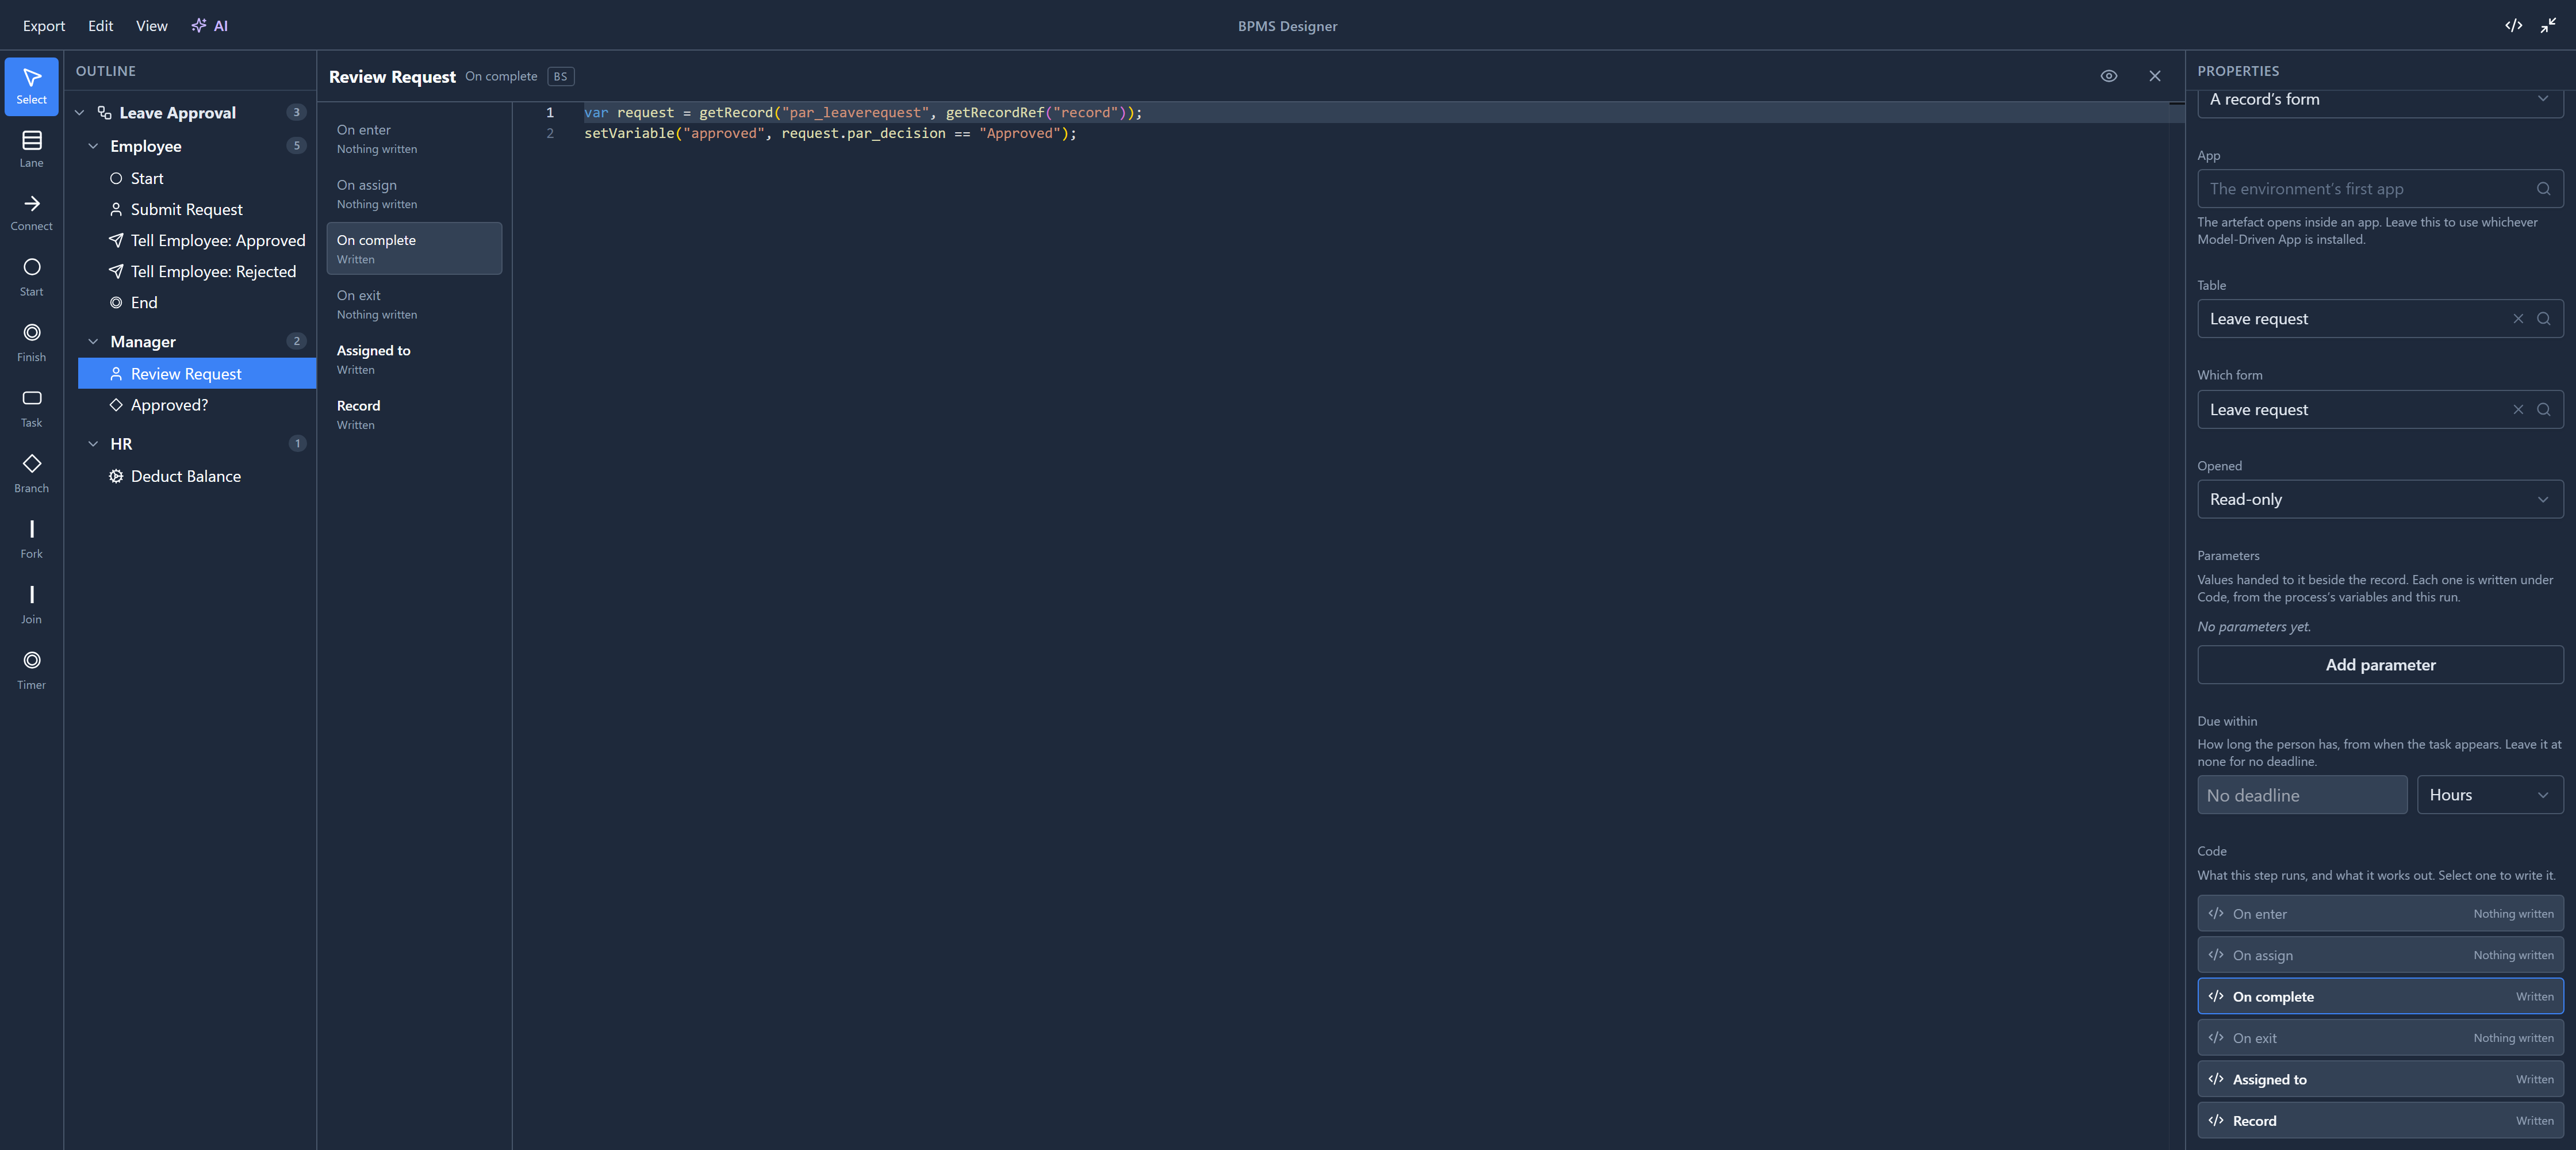Click the collapse window icon in the top bar
Image resolution: width=2576 pixels, height=1150 pixels.
point(2548,25)
